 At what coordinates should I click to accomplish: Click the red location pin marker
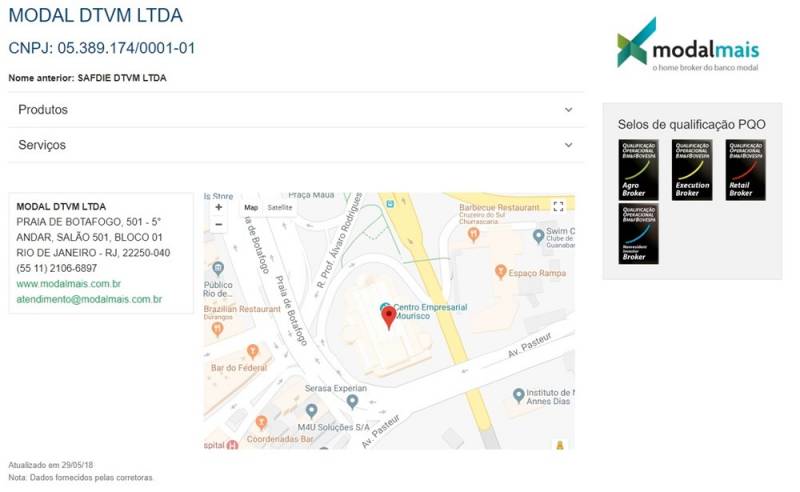389,317
